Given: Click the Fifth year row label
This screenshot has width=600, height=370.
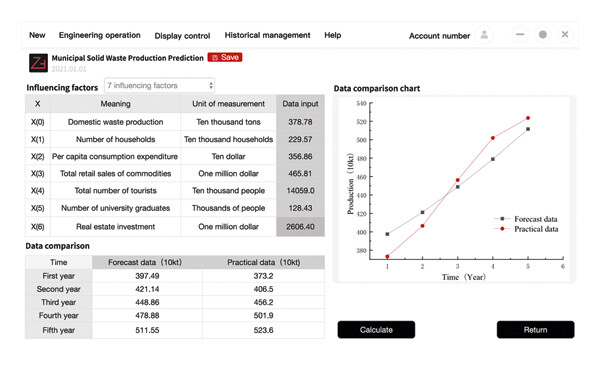Looking at the screenshot, I should point(59,330).
